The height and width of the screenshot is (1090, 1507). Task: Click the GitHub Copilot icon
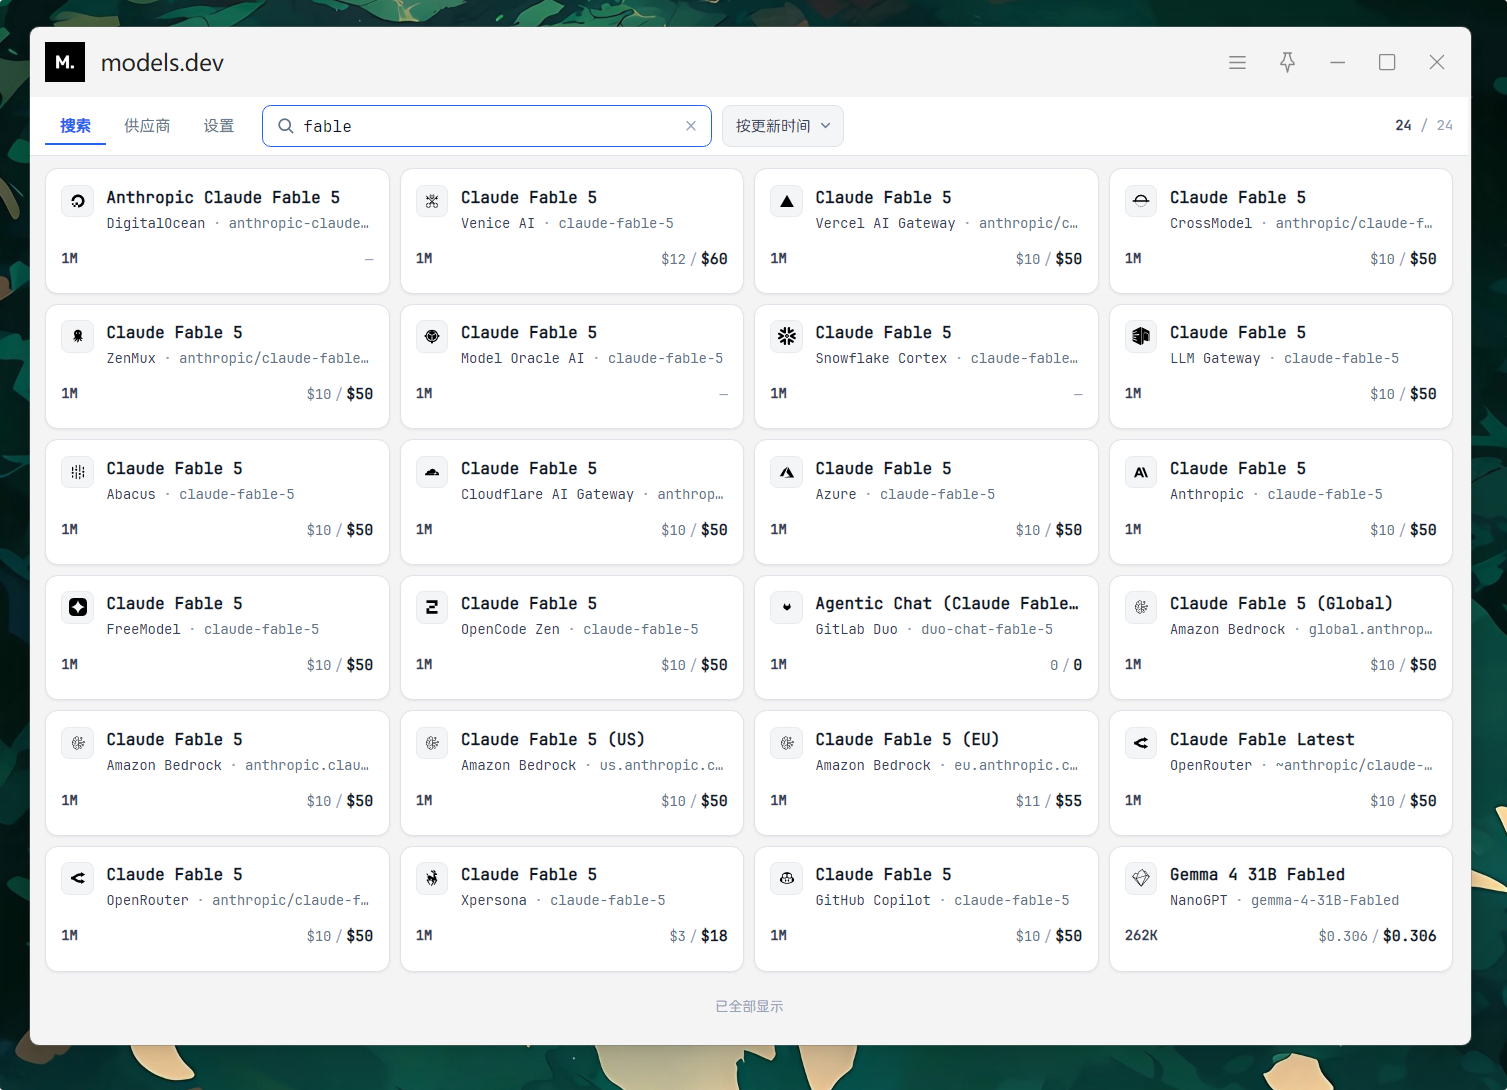click(787, 878)
